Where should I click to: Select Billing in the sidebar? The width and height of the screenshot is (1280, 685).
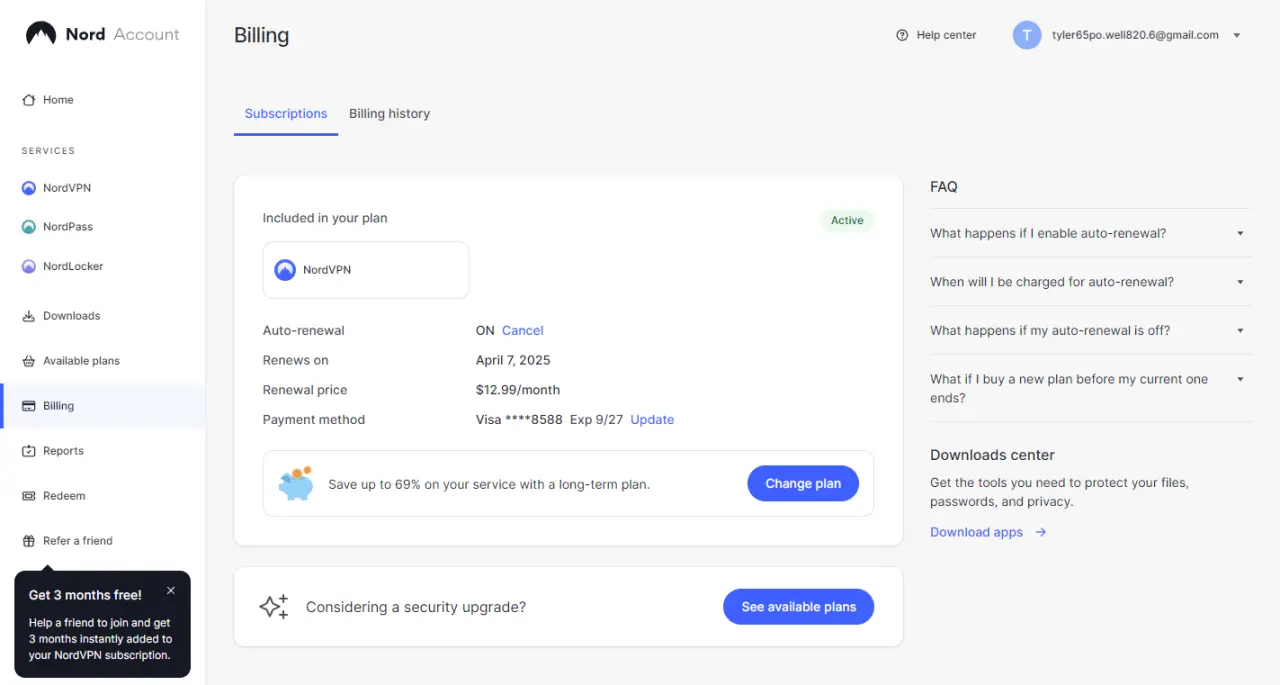[x=103, y=406]
